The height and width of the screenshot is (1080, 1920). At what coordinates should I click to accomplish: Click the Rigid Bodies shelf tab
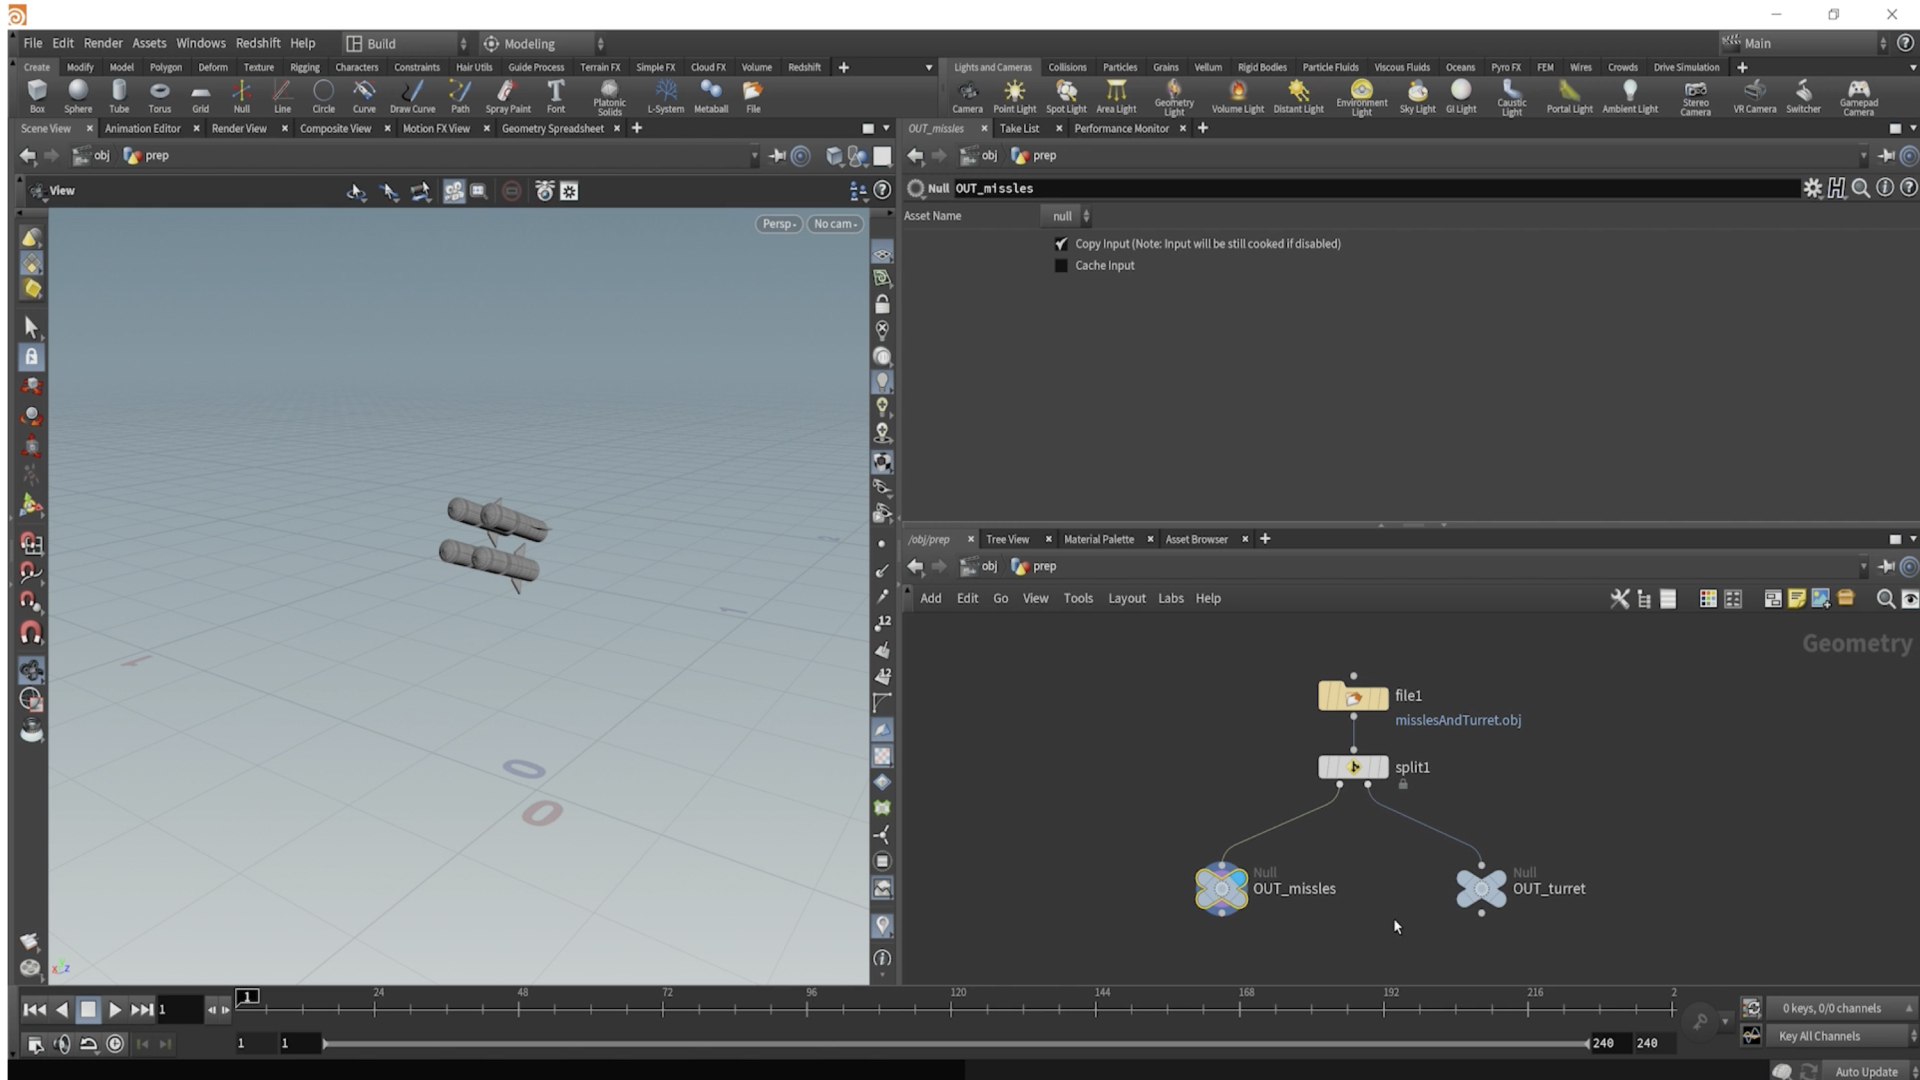(x=1262, y=67)
